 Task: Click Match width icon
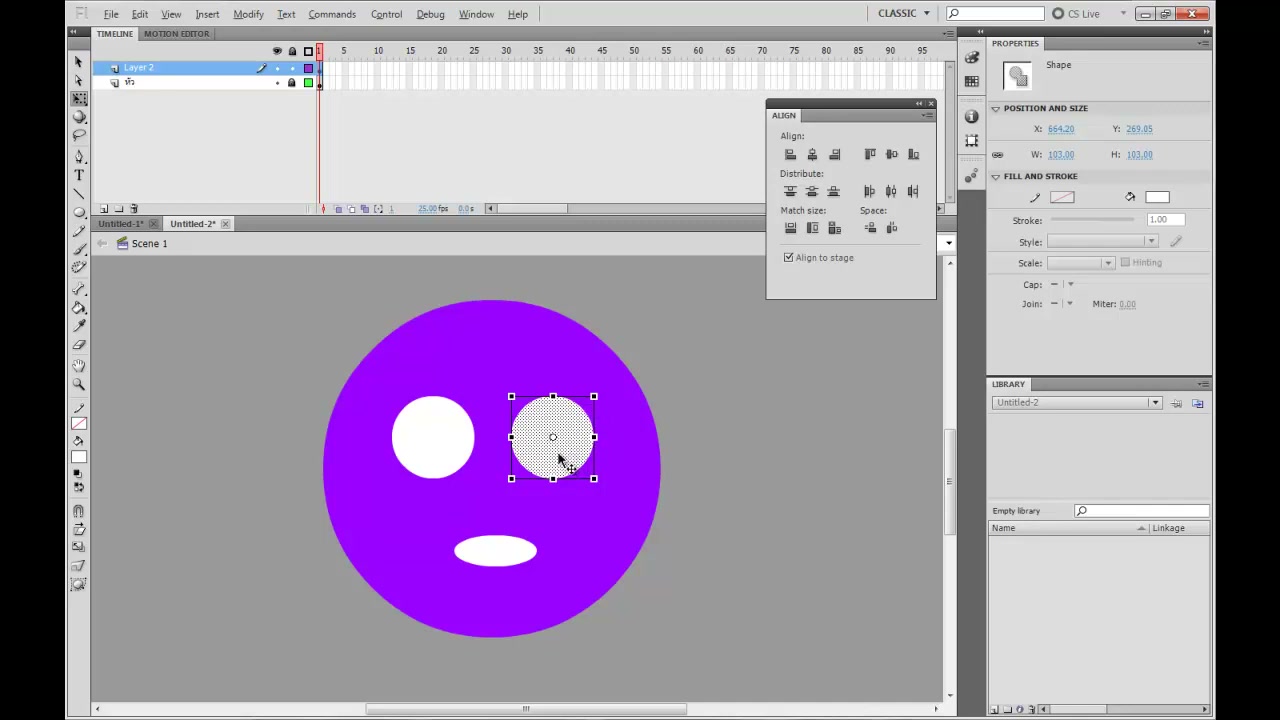pyautogui.click(x=790, y=228)
